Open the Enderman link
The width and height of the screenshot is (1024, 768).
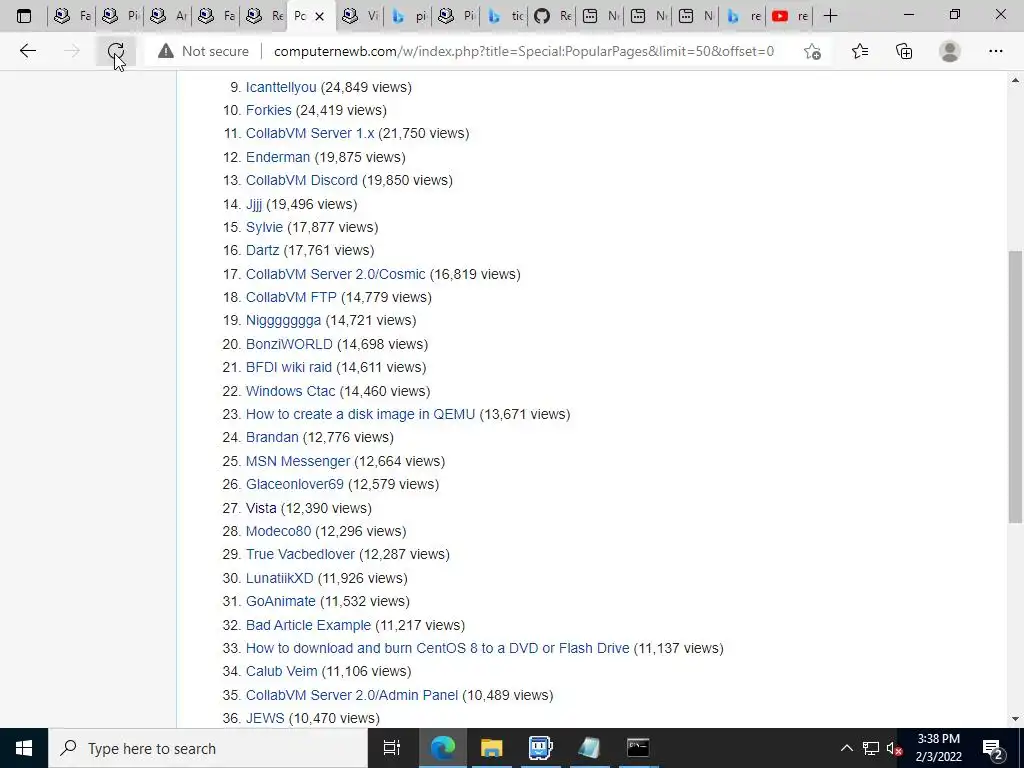(x=278, y=157)
